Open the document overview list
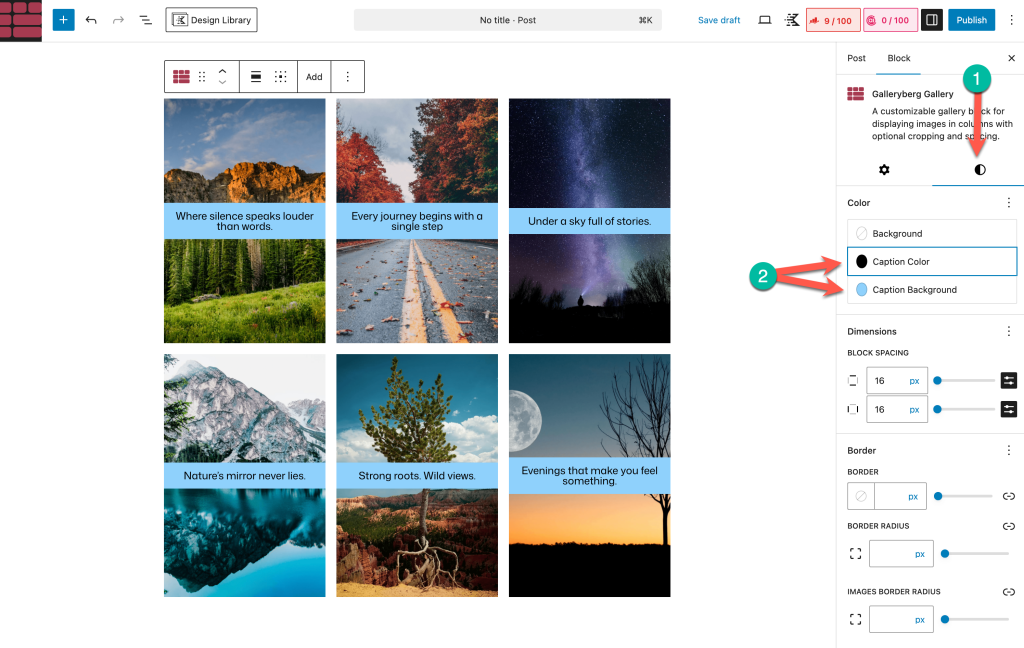 click(x=145, y=20)
